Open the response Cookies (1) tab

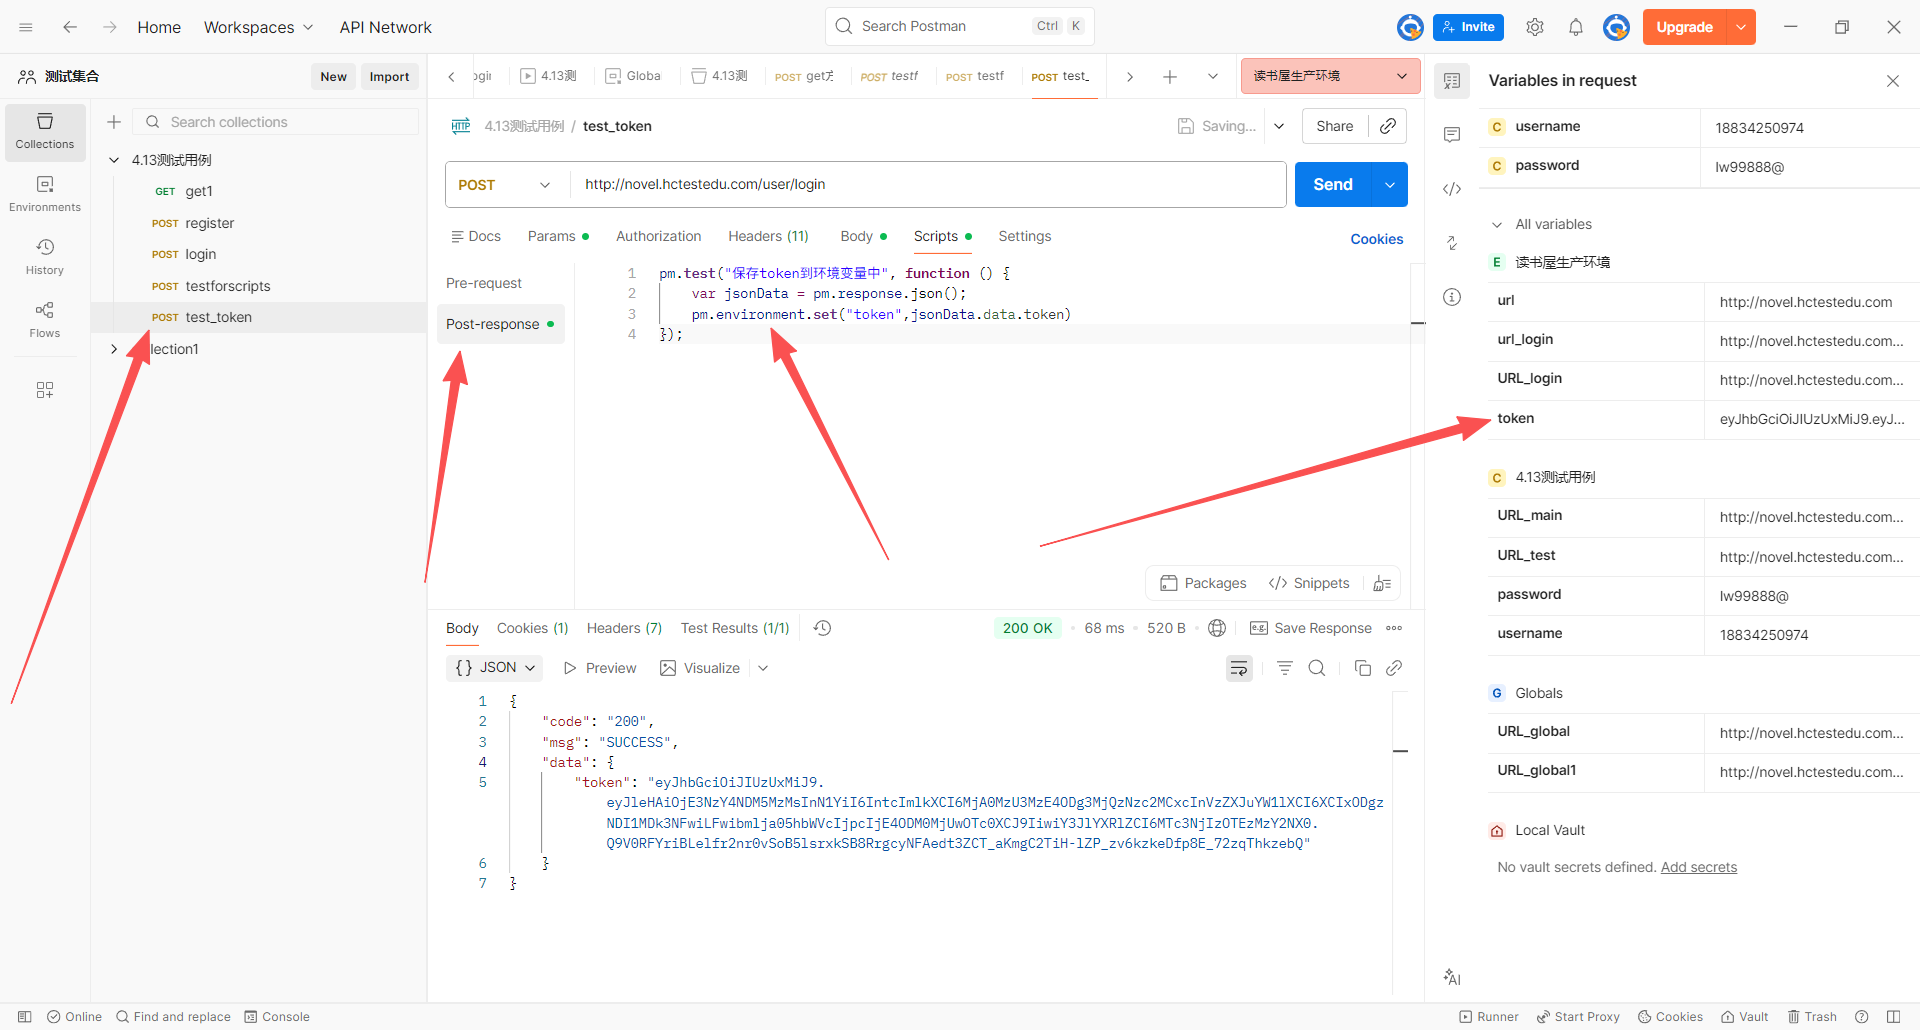pyautogui.click(x=532, y=628)
